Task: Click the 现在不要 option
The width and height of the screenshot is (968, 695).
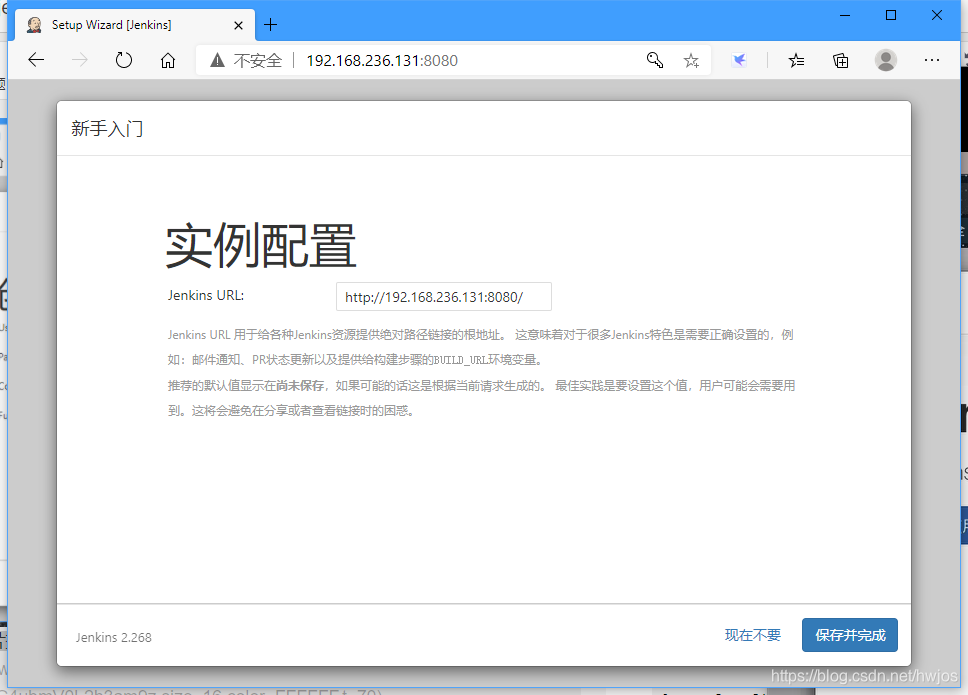Action: coord(752,635)
